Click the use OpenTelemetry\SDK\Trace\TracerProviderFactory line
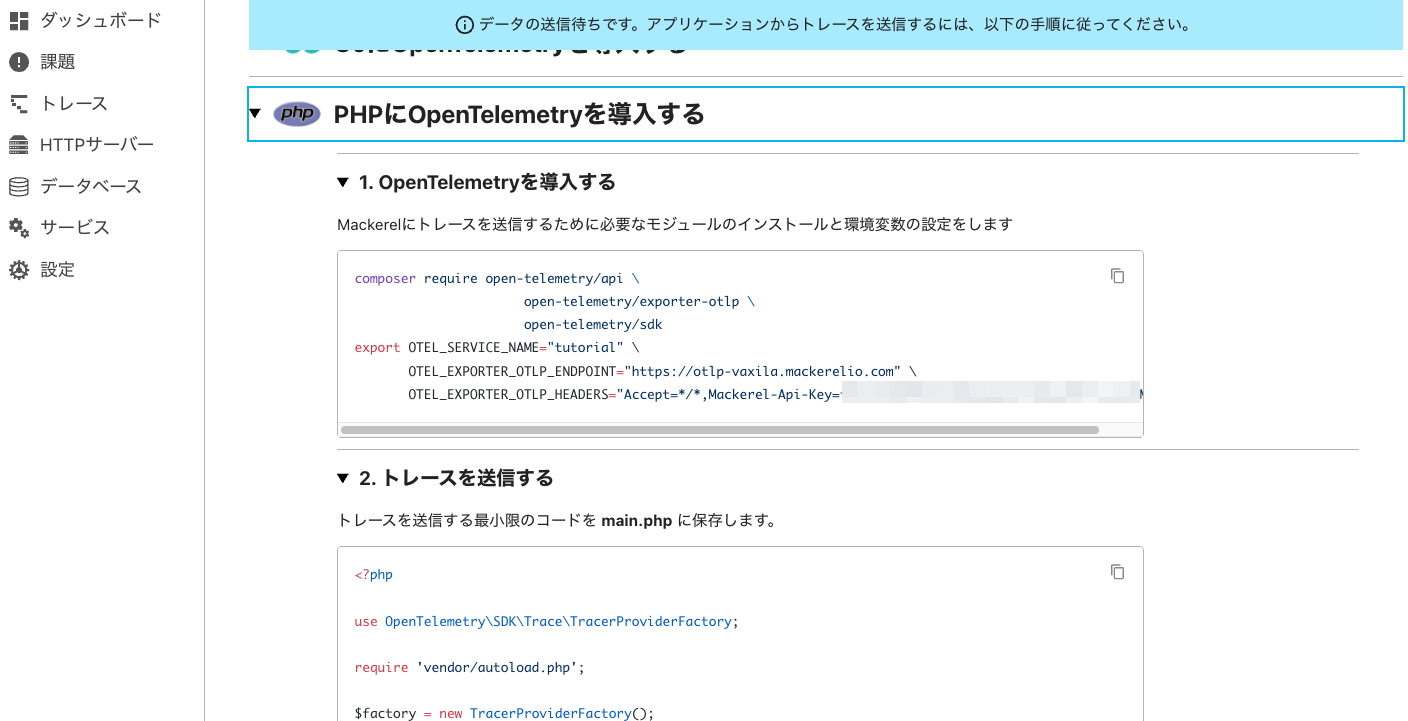This screenshot has width=1408, height=721. click(x=546, y=621)
